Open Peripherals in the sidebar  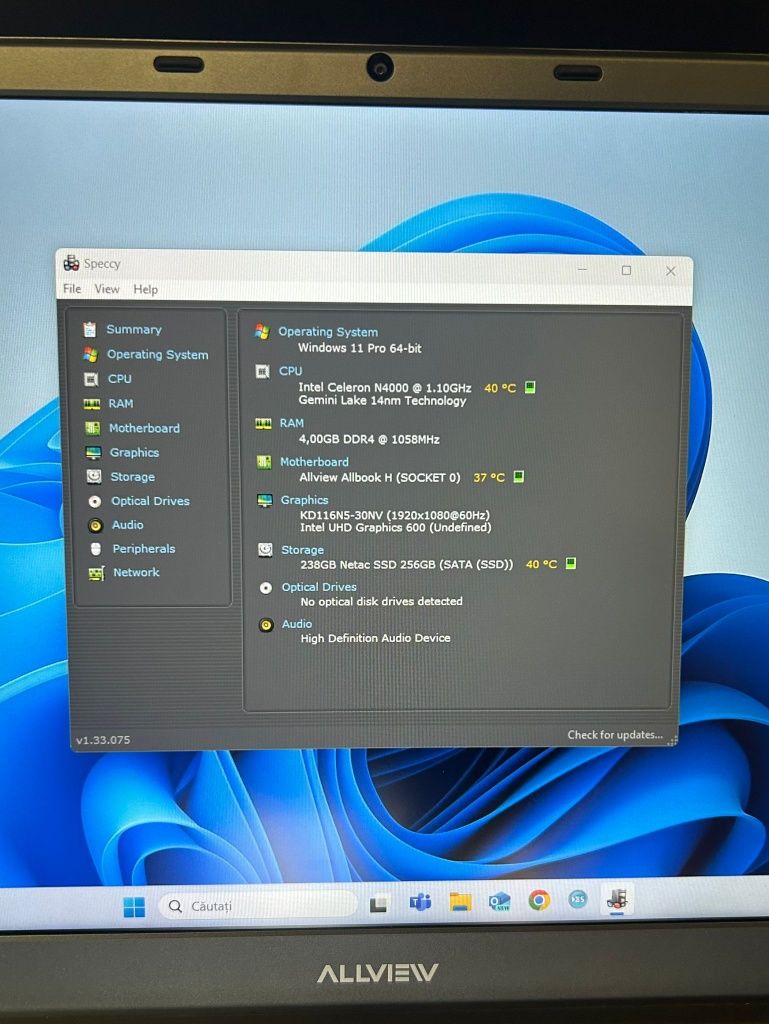point(144,549)
